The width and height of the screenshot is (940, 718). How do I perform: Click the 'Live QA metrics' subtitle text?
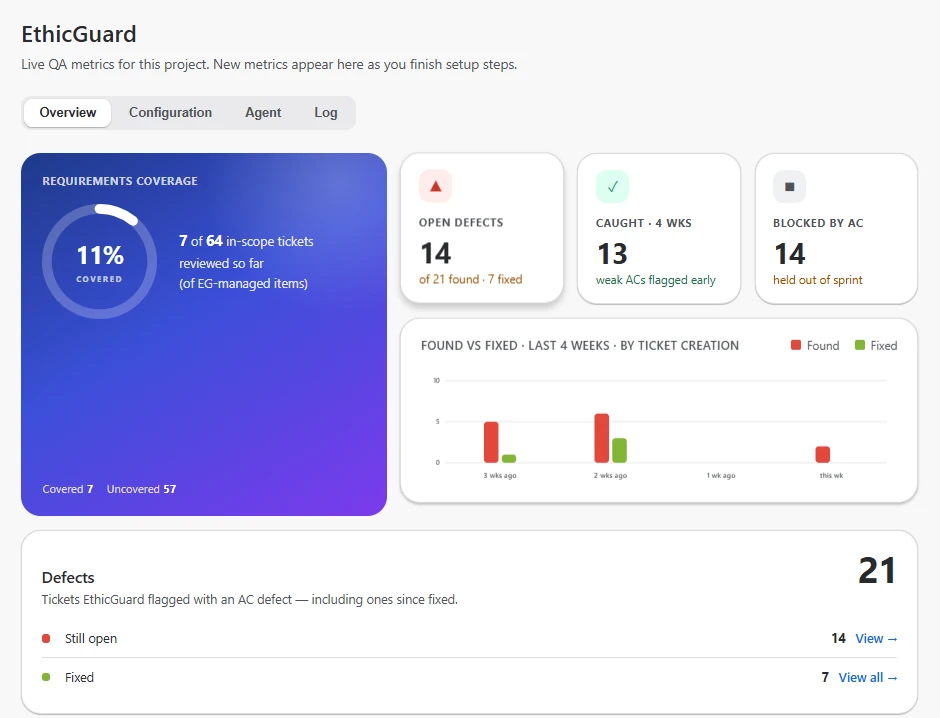coord(269,64)
